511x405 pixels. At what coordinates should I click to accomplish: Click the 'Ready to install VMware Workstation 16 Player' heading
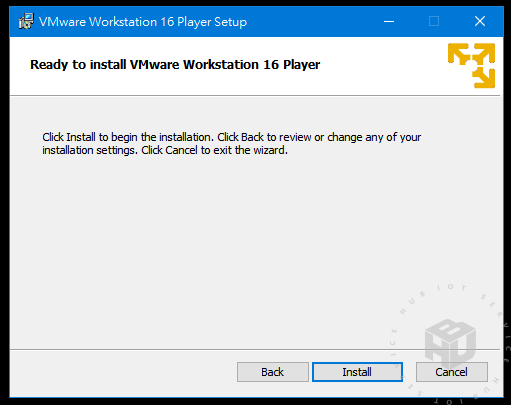[x=175, y=65]
